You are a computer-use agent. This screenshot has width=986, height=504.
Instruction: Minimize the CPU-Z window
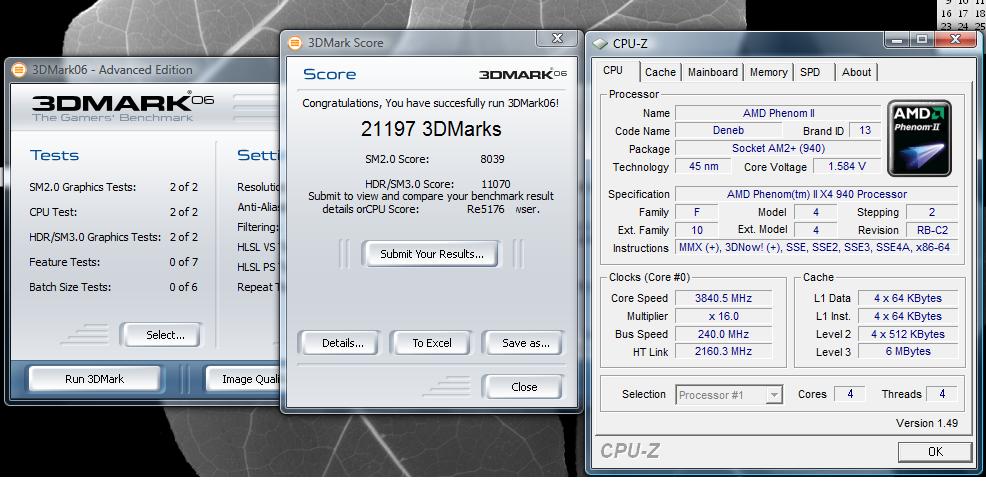897,40
